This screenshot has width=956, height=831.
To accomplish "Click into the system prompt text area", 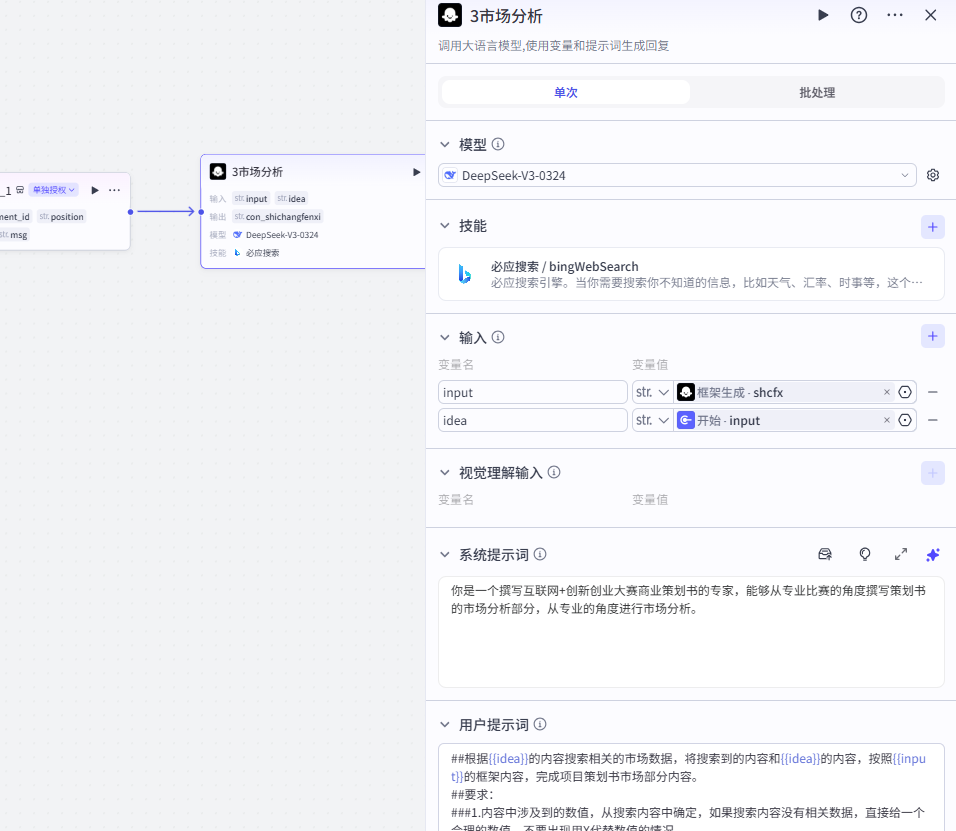I will pos(691,632).
